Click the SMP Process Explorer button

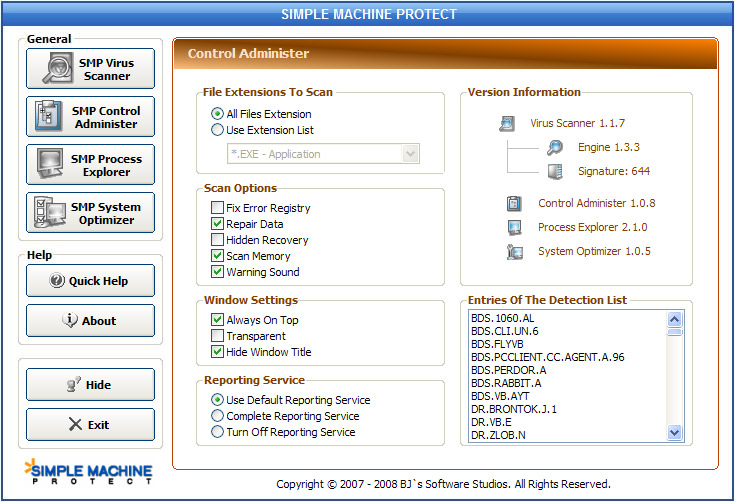pyautogui.click(x=90, y=165)
